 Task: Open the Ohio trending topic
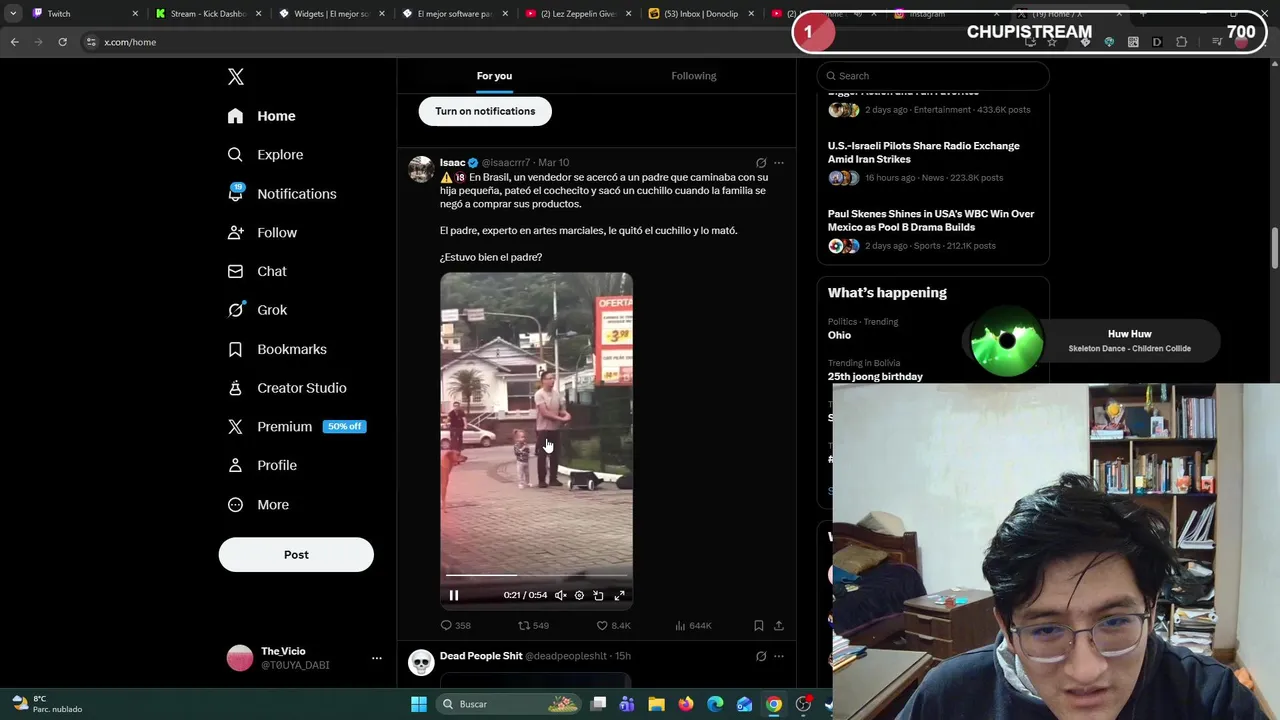839,335
